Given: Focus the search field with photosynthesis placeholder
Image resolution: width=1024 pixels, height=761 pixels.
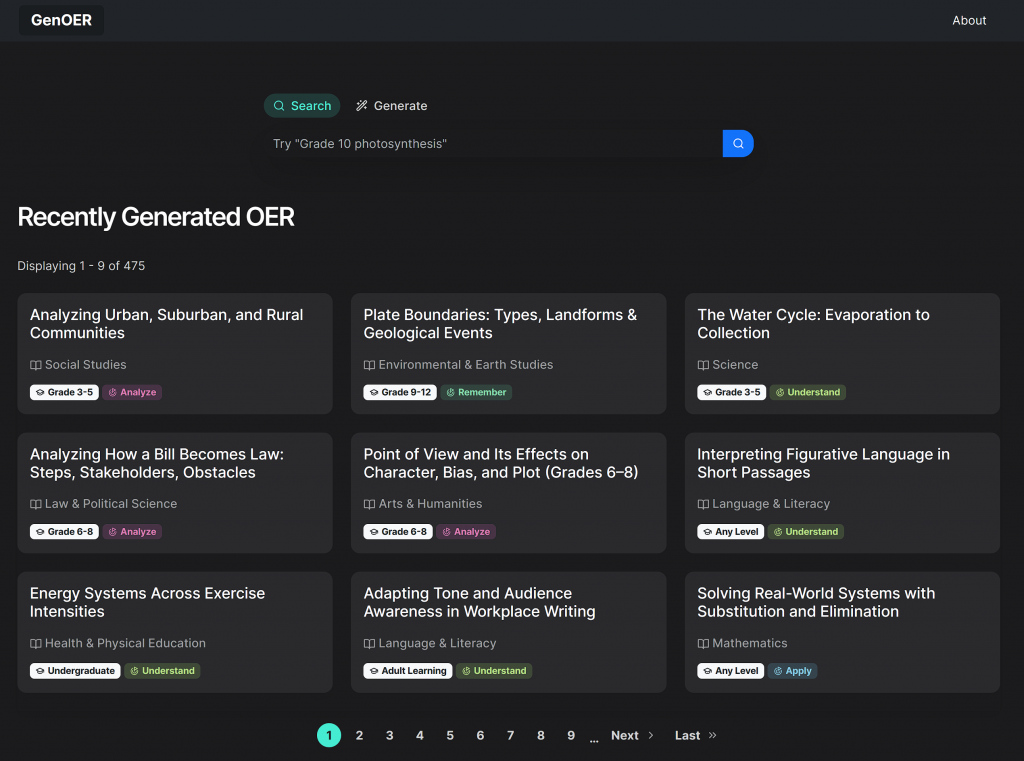Looking at the screenshot, I should point(492,144).
